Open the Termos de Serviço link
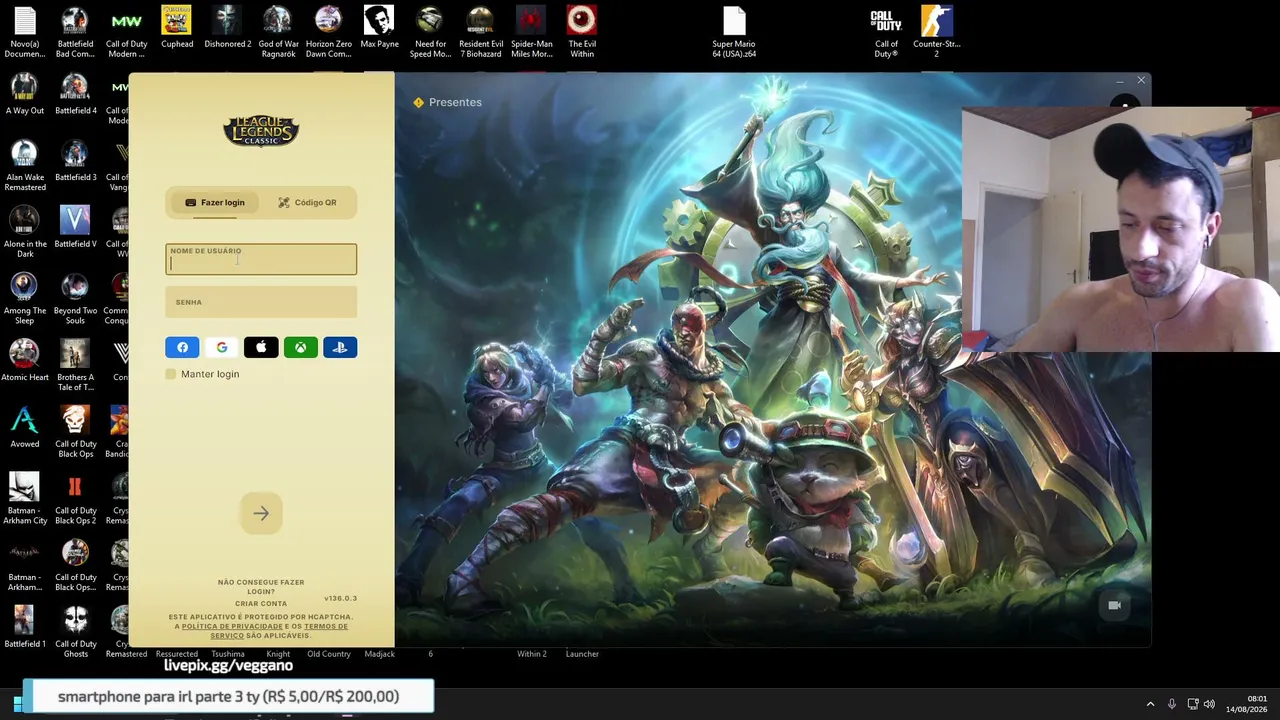 279,631
